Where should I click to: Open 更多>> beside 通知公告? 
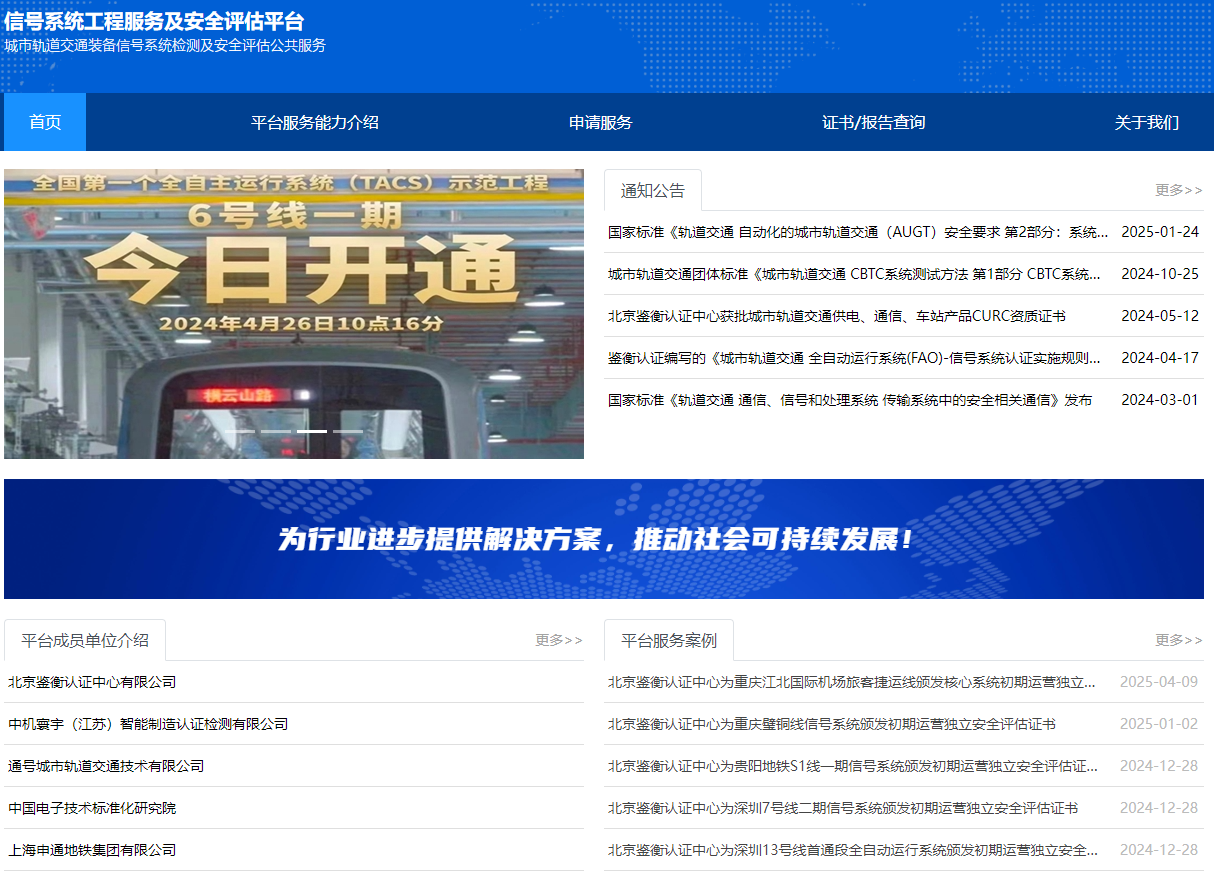1179,190
